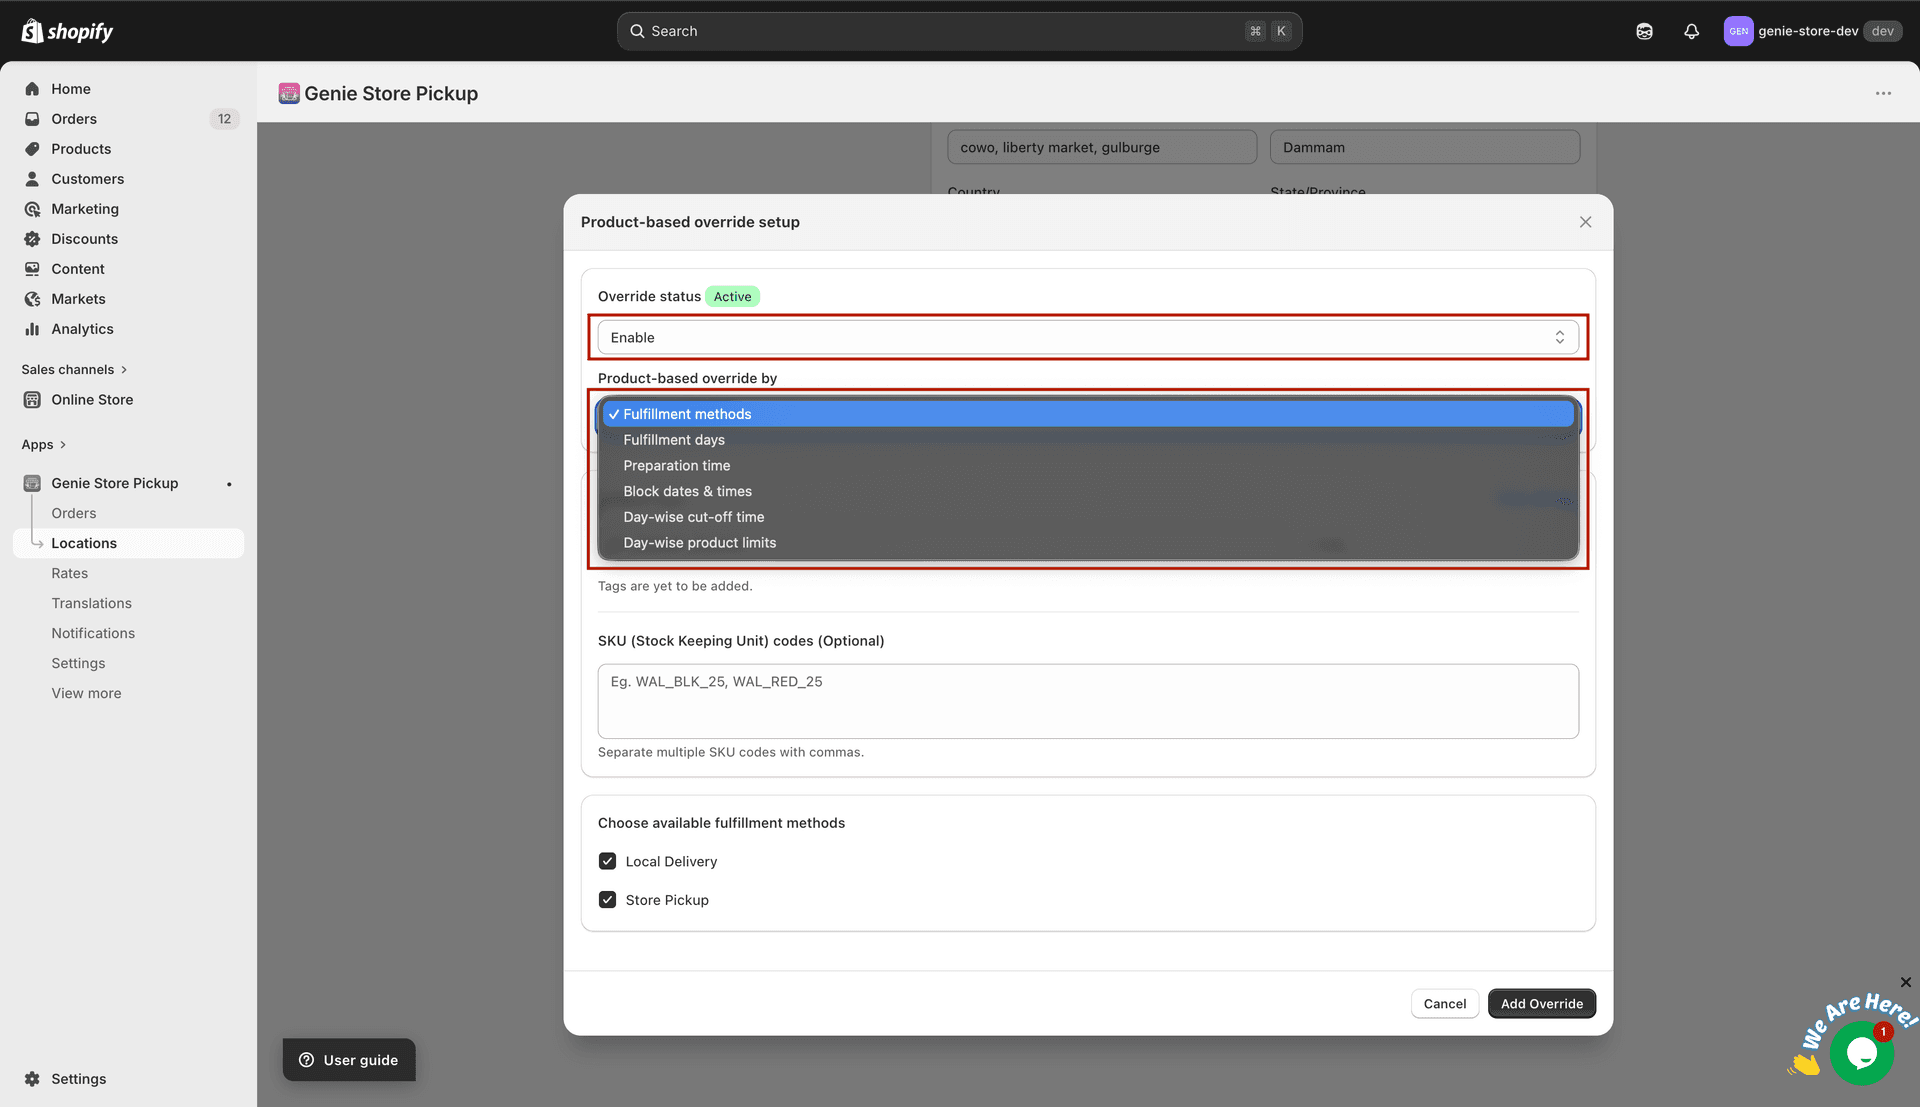Viewport: 1920px width, 1107px height.
Task: Click the Active status badge
Action: [x=732, y=297]
